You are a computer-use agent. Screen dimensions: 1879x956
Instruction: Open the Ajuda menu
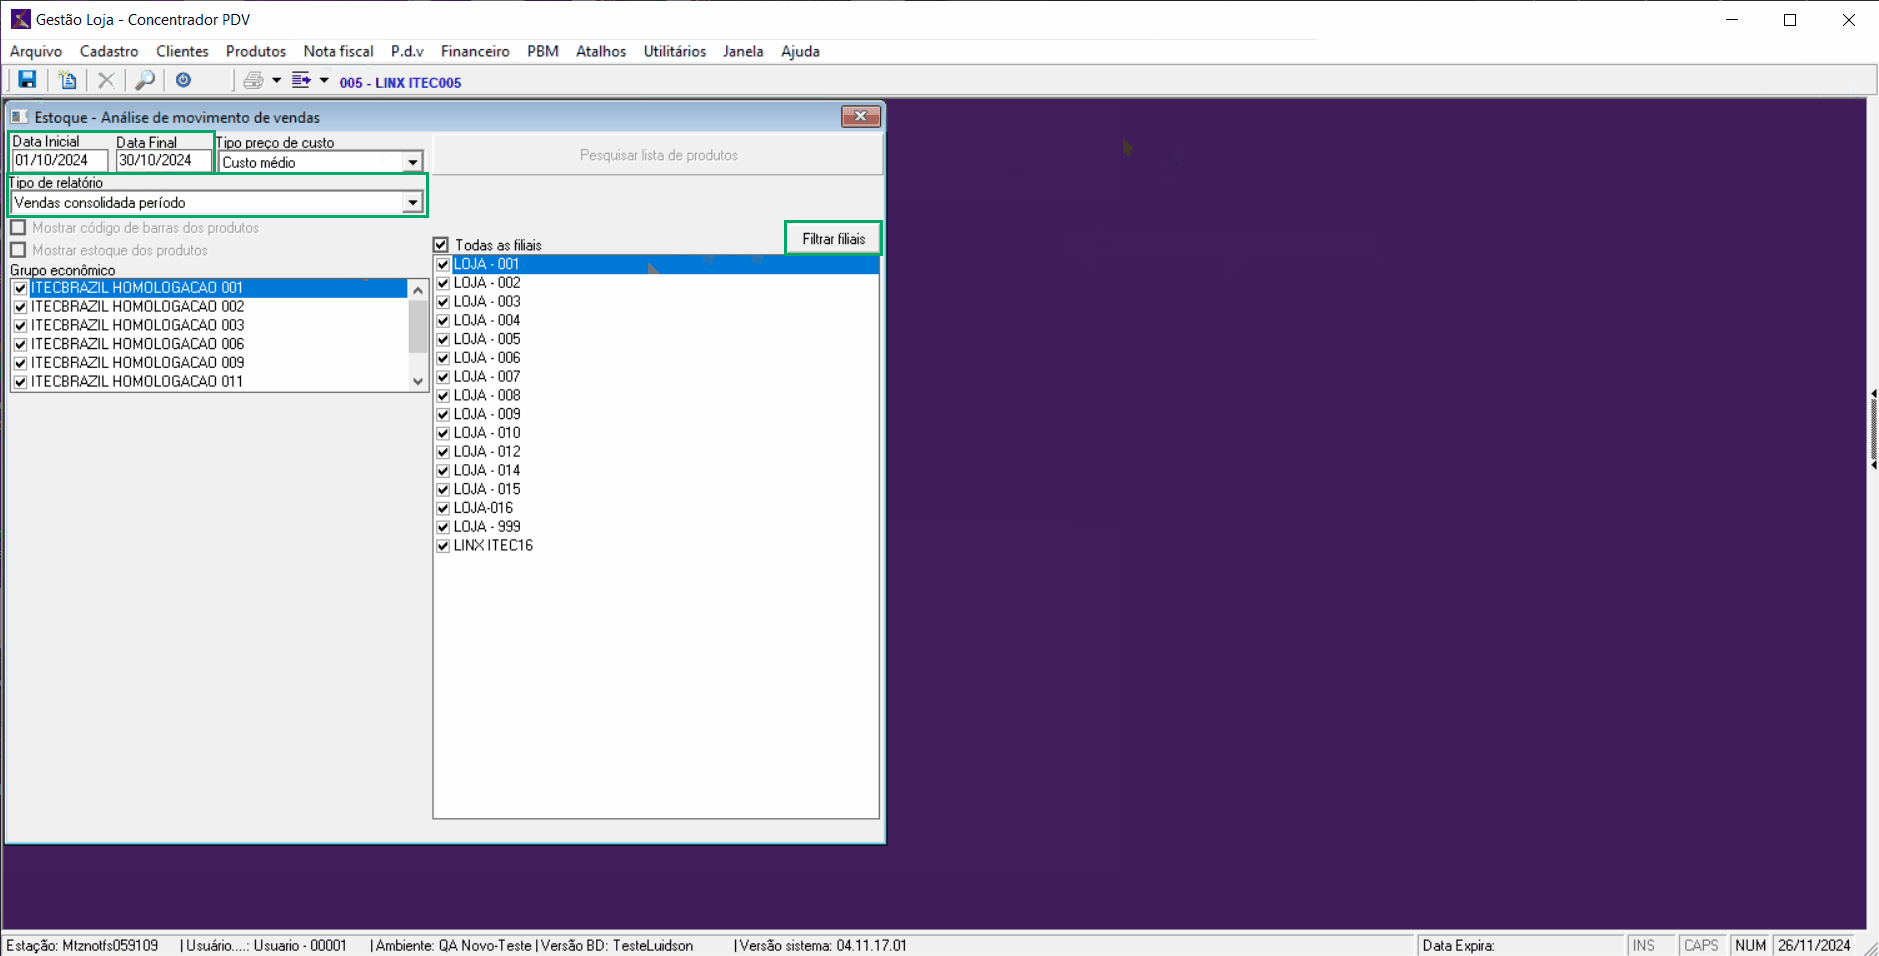tap(800, 51)
